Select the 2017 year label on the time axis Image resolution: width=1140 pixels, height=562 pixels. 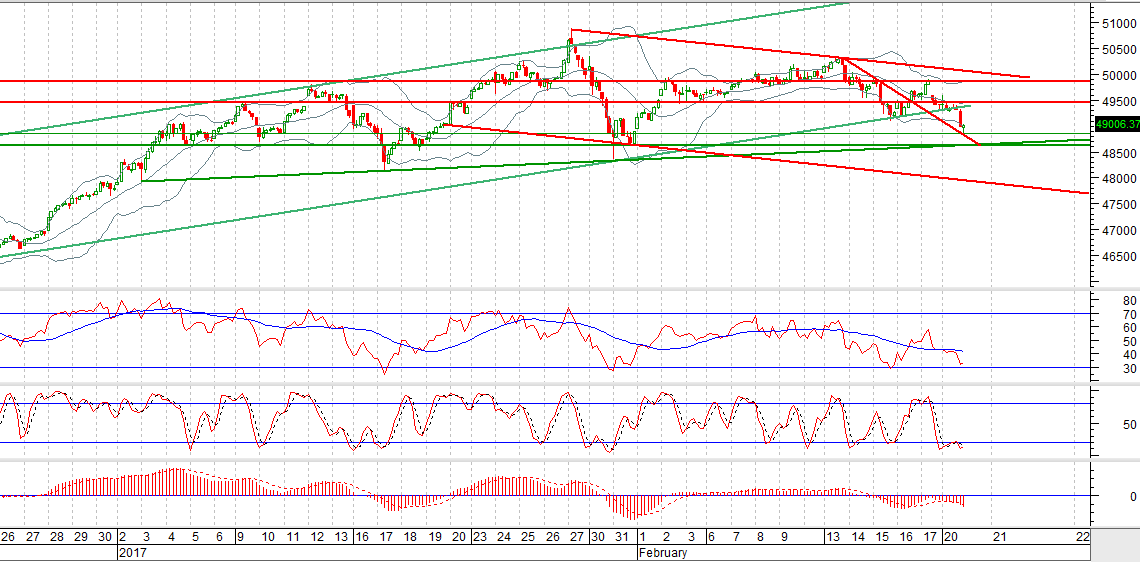(131, 552)
